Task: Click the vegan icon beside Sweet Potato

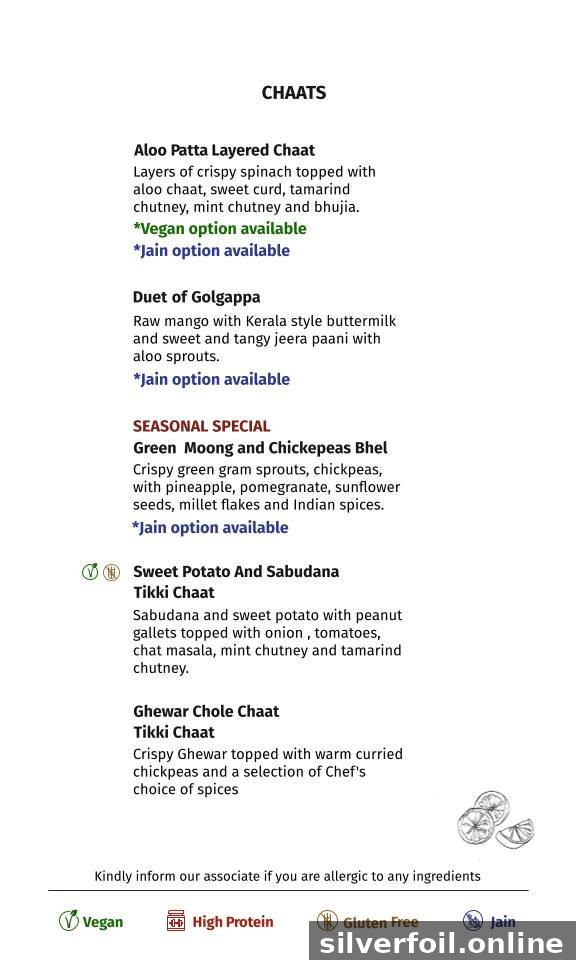Action: coord(90,572)
